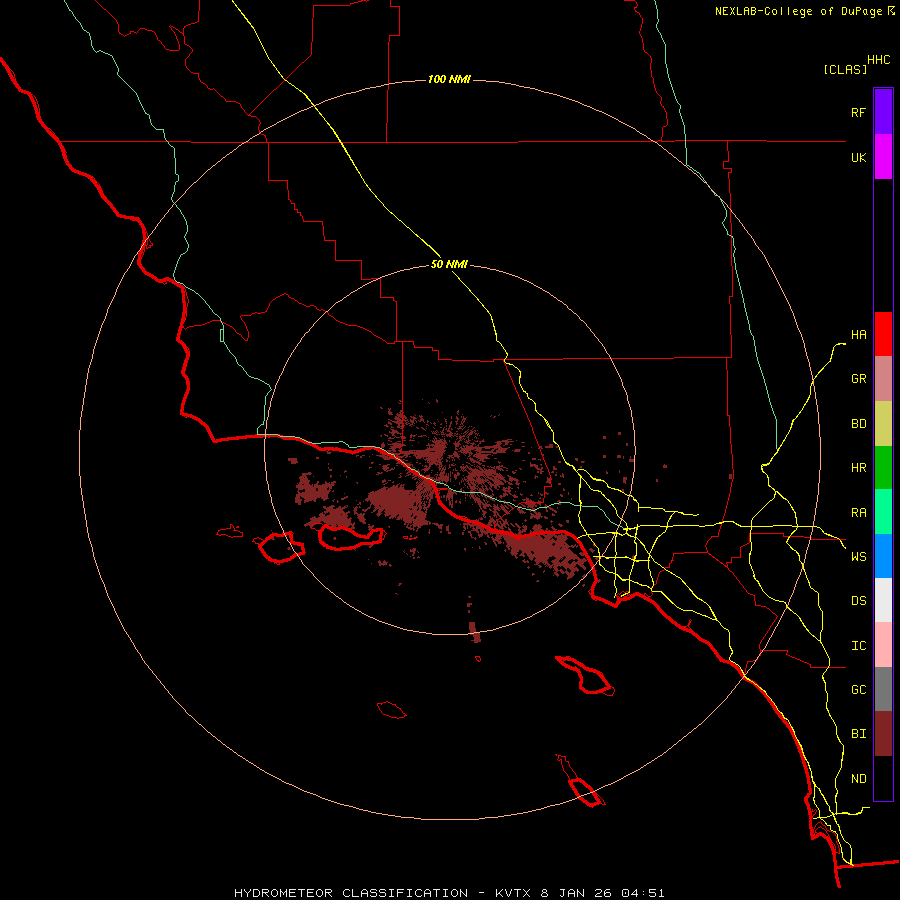Click the HR legend label

(858, 468)
